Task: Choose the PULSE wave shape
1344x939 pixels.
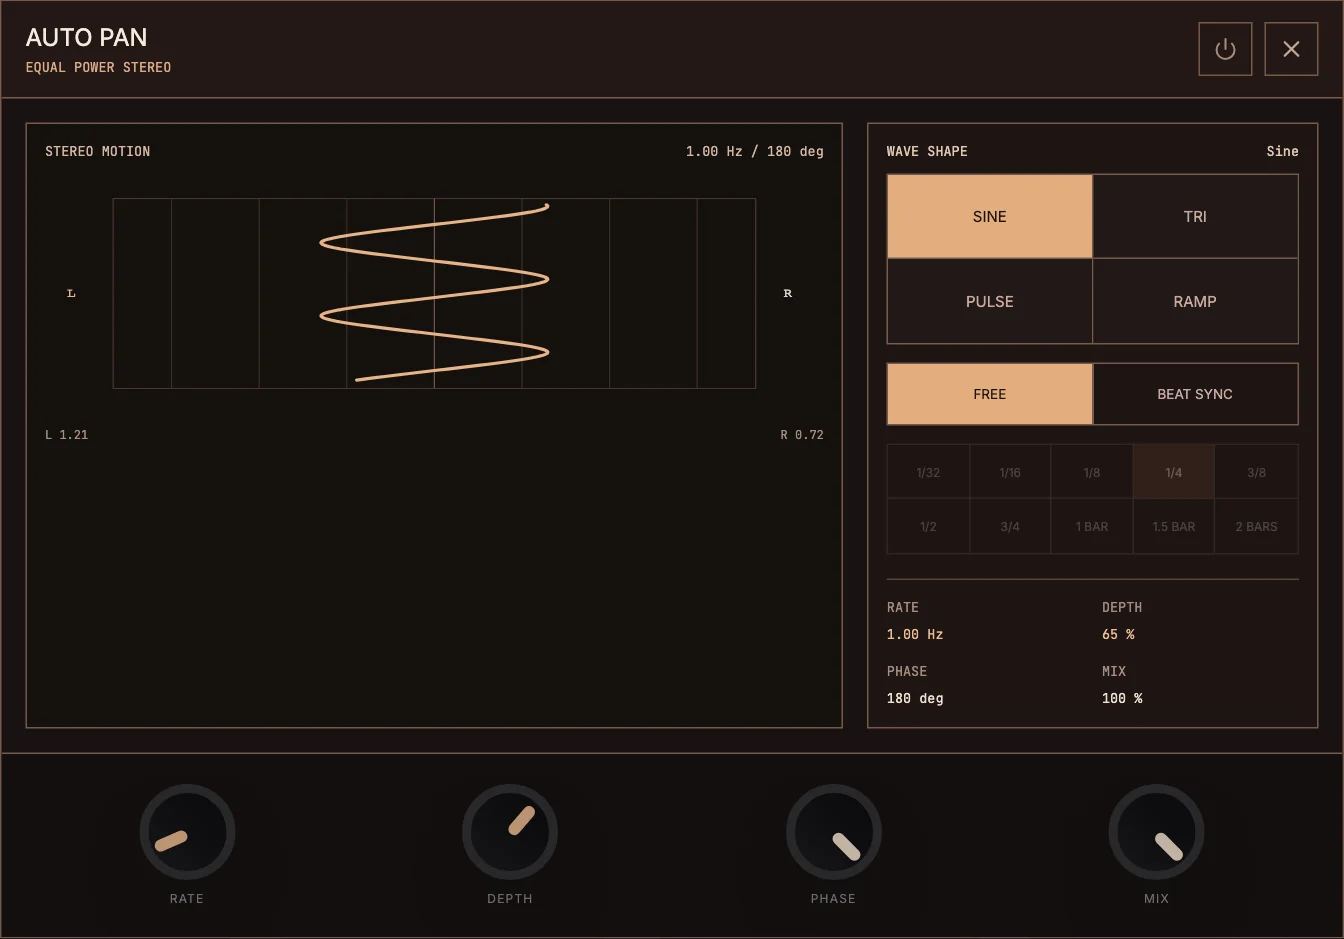Action: tap(989, 301)
